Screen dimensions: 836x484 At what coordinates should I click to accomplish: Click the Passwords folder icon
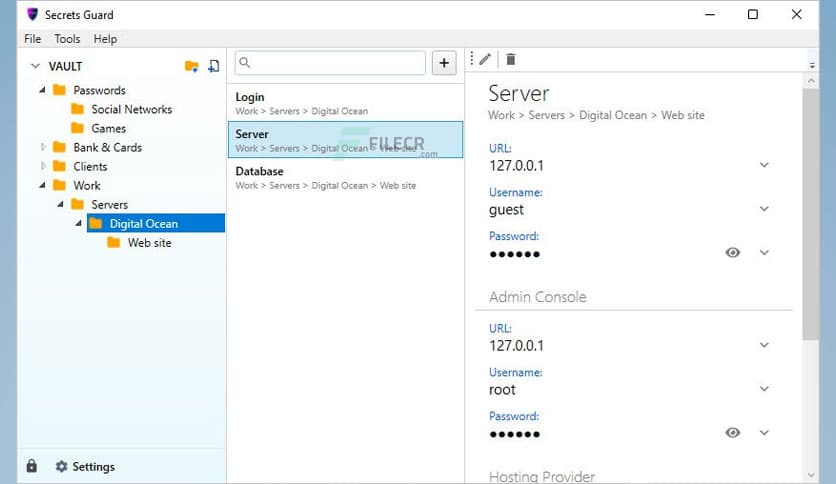[x=60, y=90]
